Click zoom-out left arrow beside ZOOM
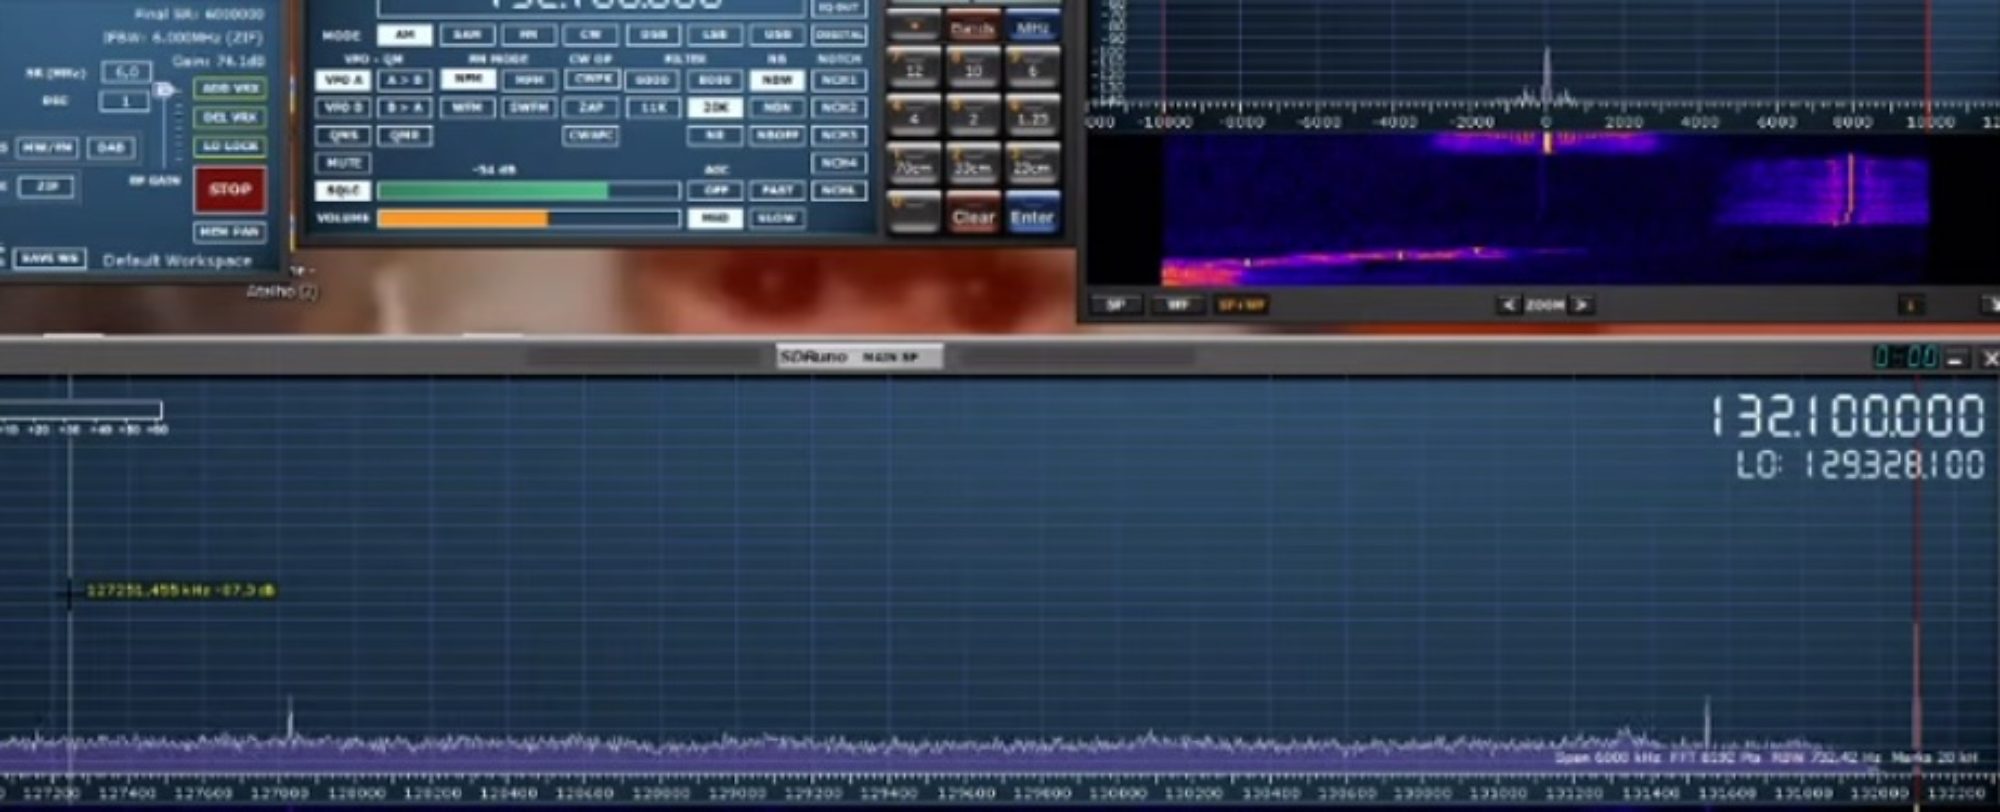The width and height of the screenshot is (2000, 812). pyautogui.click(x=1509, y=305)
